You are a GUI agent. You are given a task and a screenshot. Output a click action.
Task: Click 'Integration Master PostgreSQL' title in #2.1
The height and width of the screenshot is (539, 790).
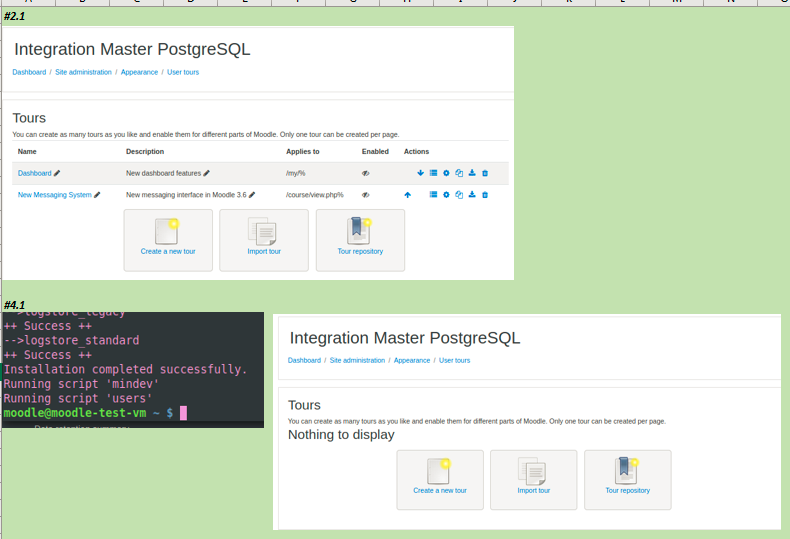[x=132, y=49]
